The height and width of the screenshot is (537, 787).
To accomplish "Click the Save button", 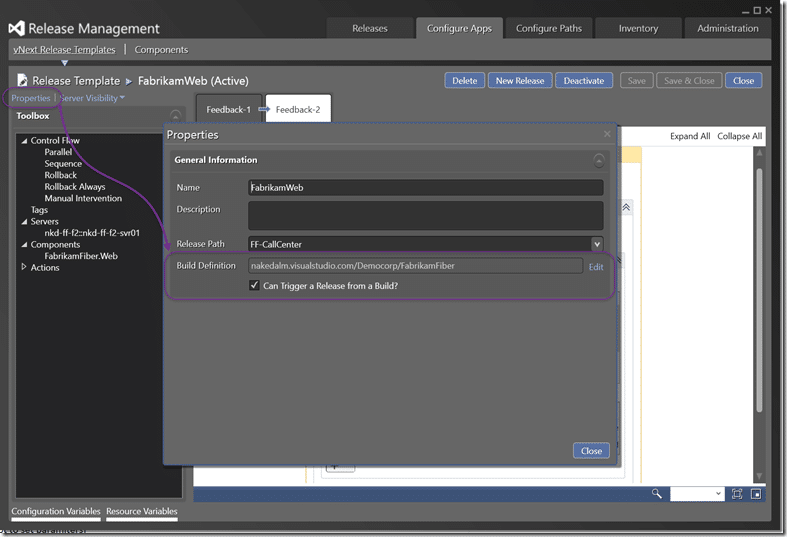I will tap(636, 80).
